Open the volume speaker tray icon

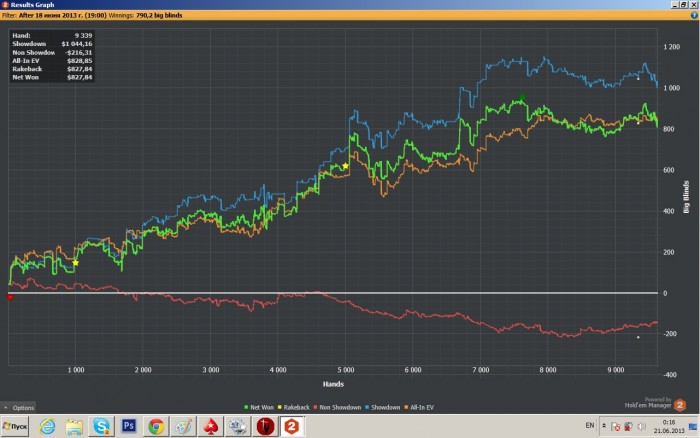642,426
